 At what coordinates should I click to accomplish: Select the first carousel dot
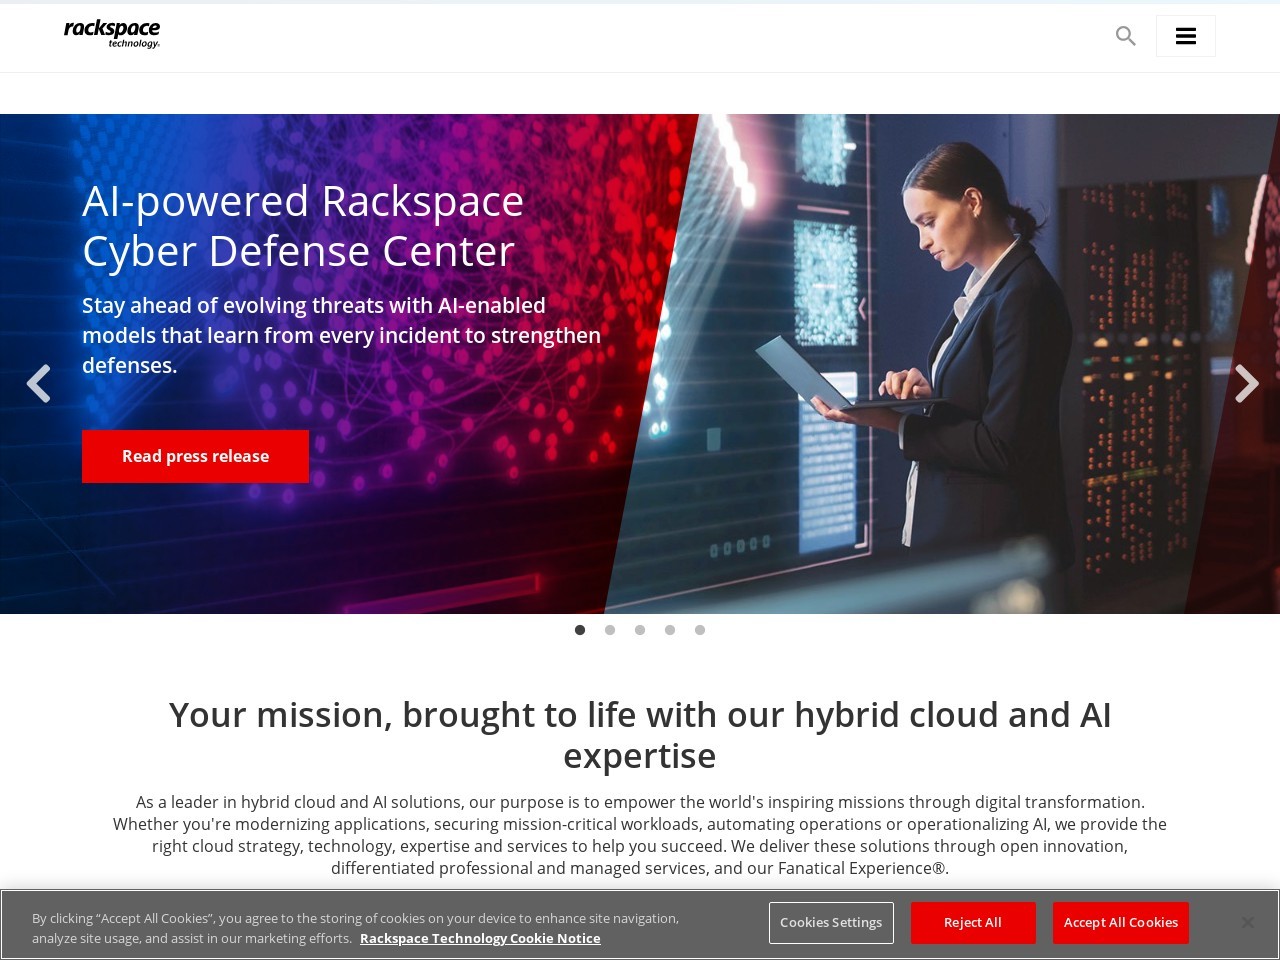click(580, 630)
